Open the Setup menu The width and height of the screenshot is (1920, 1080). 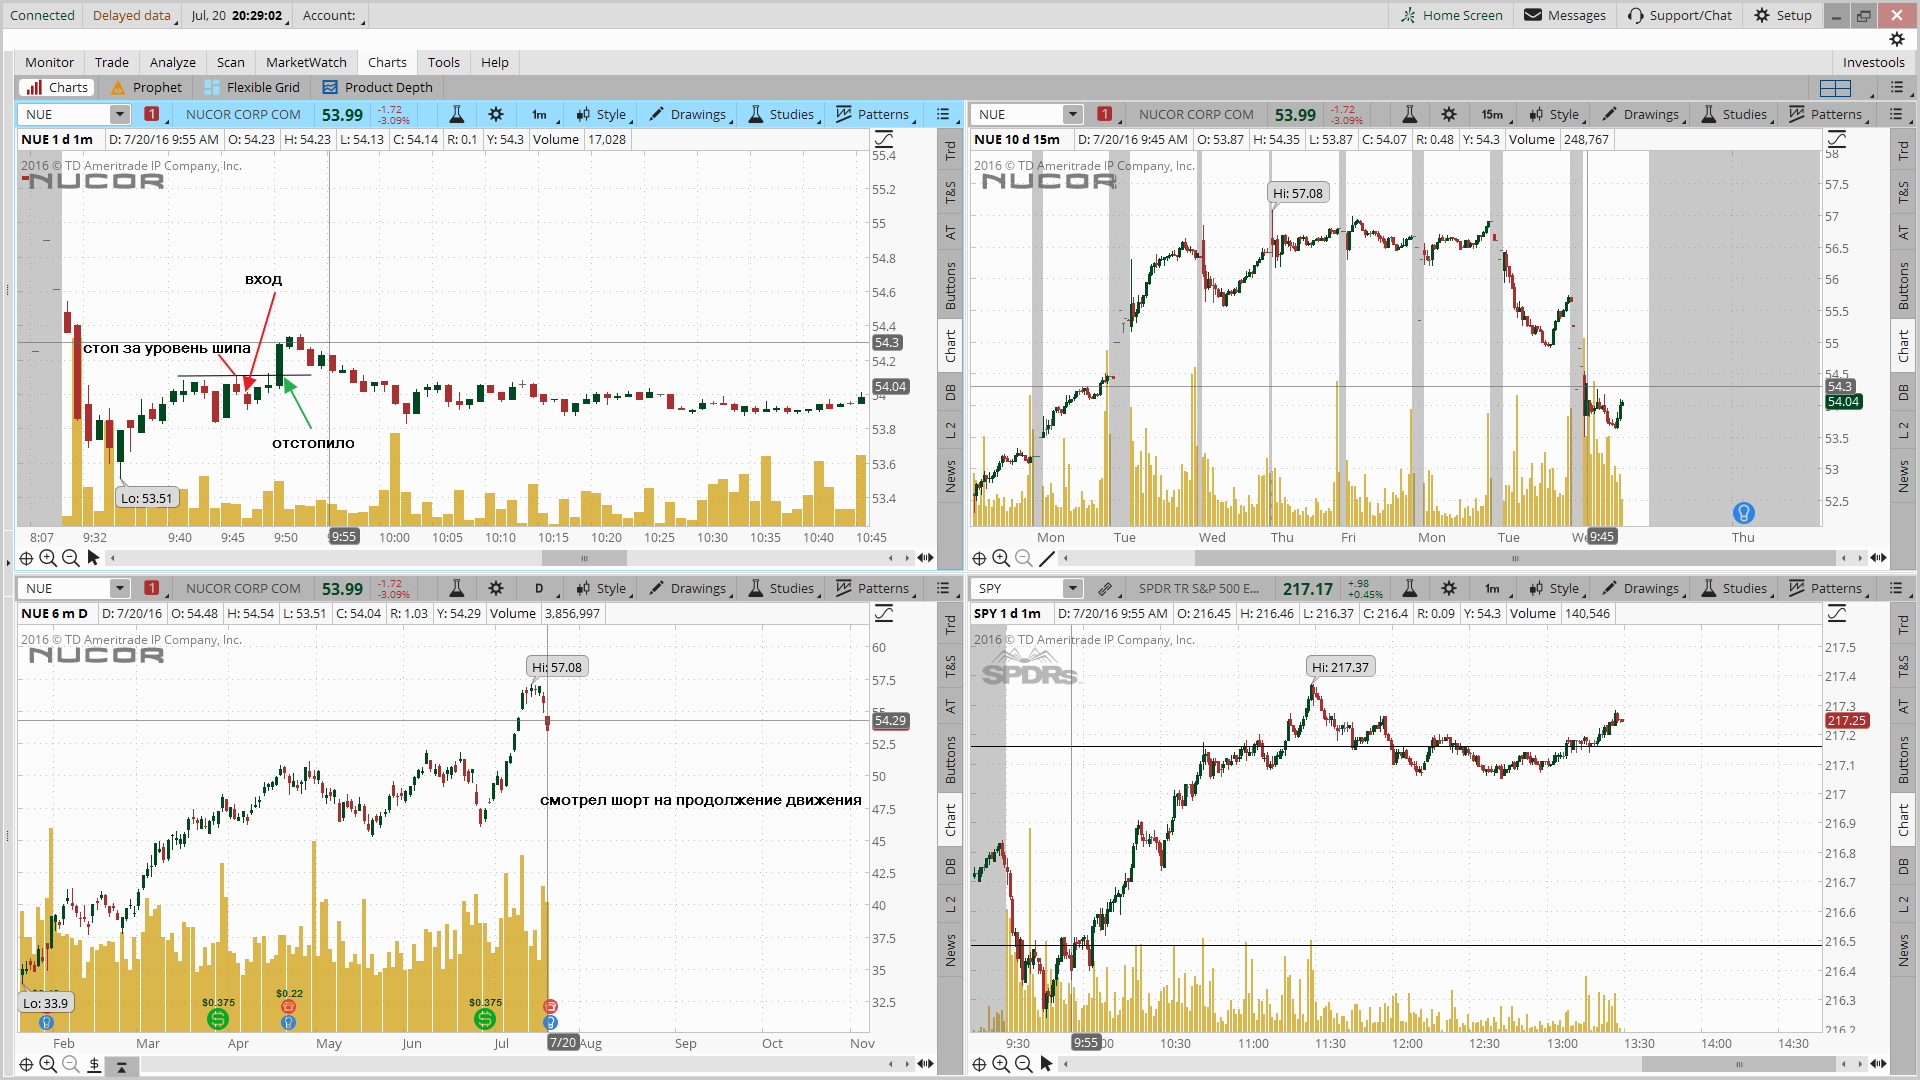[1783, 15]
